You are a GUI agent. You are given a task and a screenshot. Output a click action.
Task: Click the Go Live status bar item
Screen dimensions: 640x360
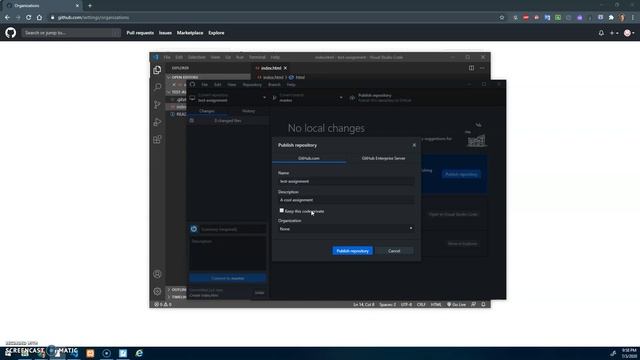coord(456,304)
